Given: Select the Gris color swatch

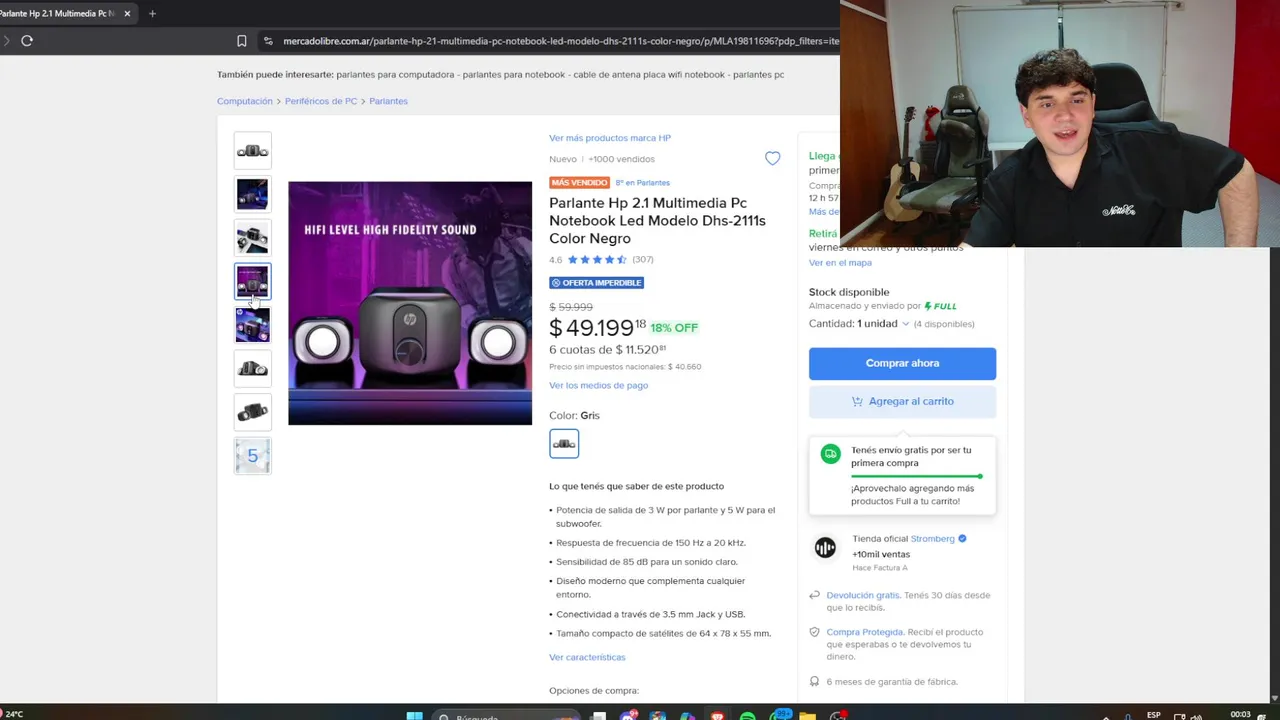Looking at the screenshot, I should click(x=564, y=443).
